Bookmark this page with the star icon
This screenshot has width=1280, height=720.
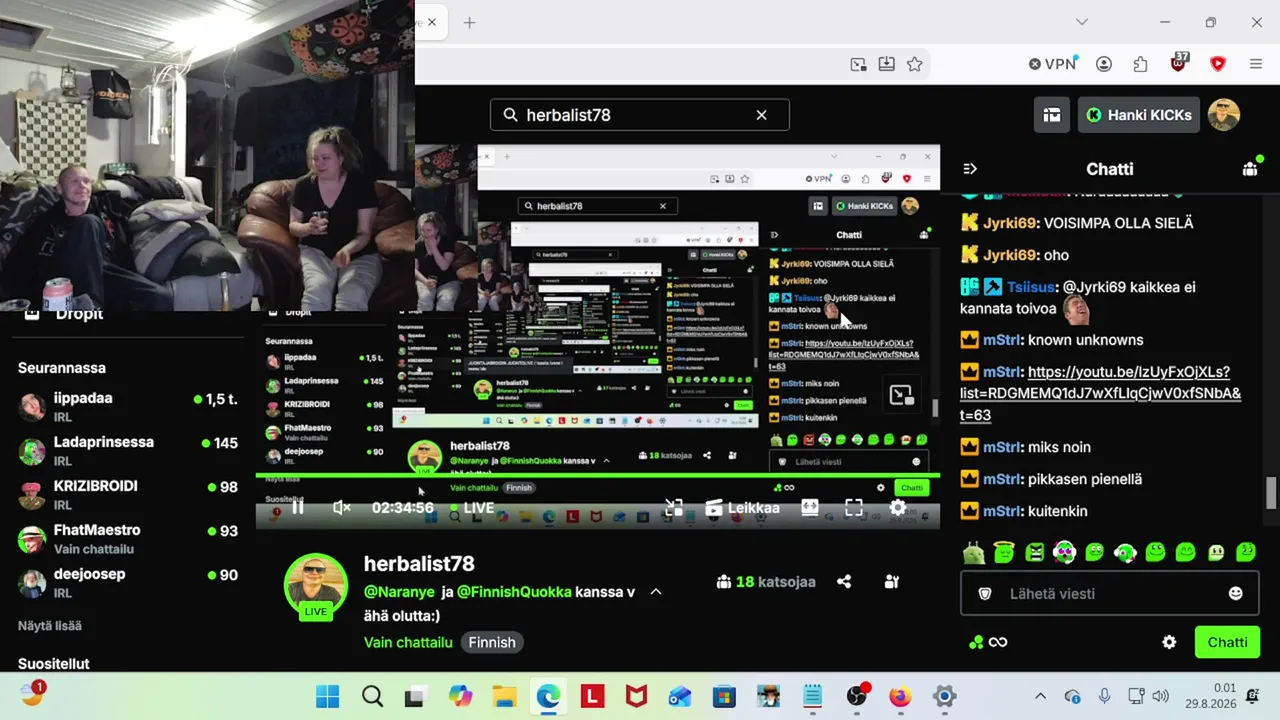[x=914, y=64]
